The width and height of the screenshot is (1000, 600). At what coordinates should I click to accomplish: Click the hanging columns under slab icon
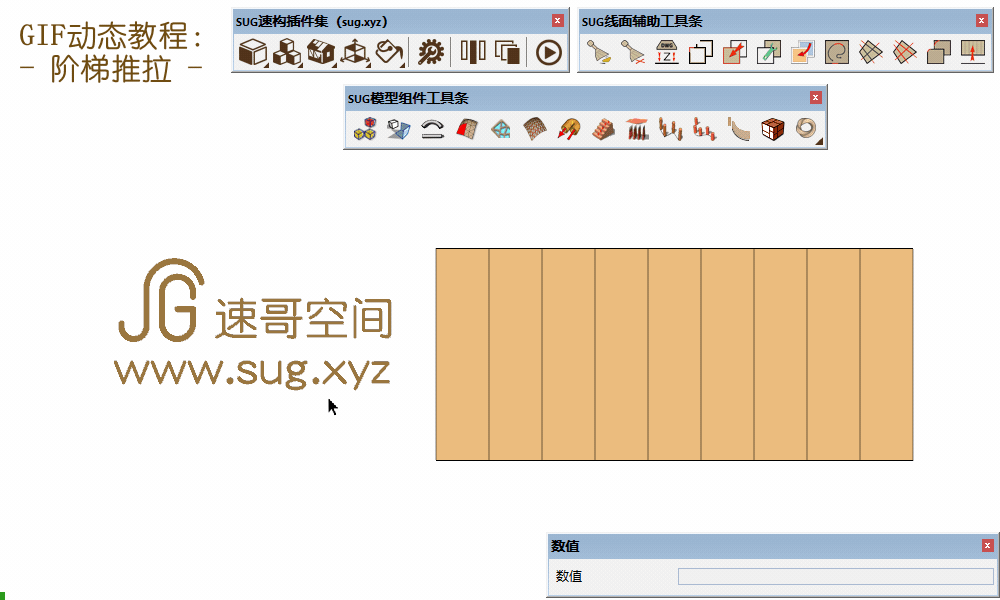tap(636, 129)
